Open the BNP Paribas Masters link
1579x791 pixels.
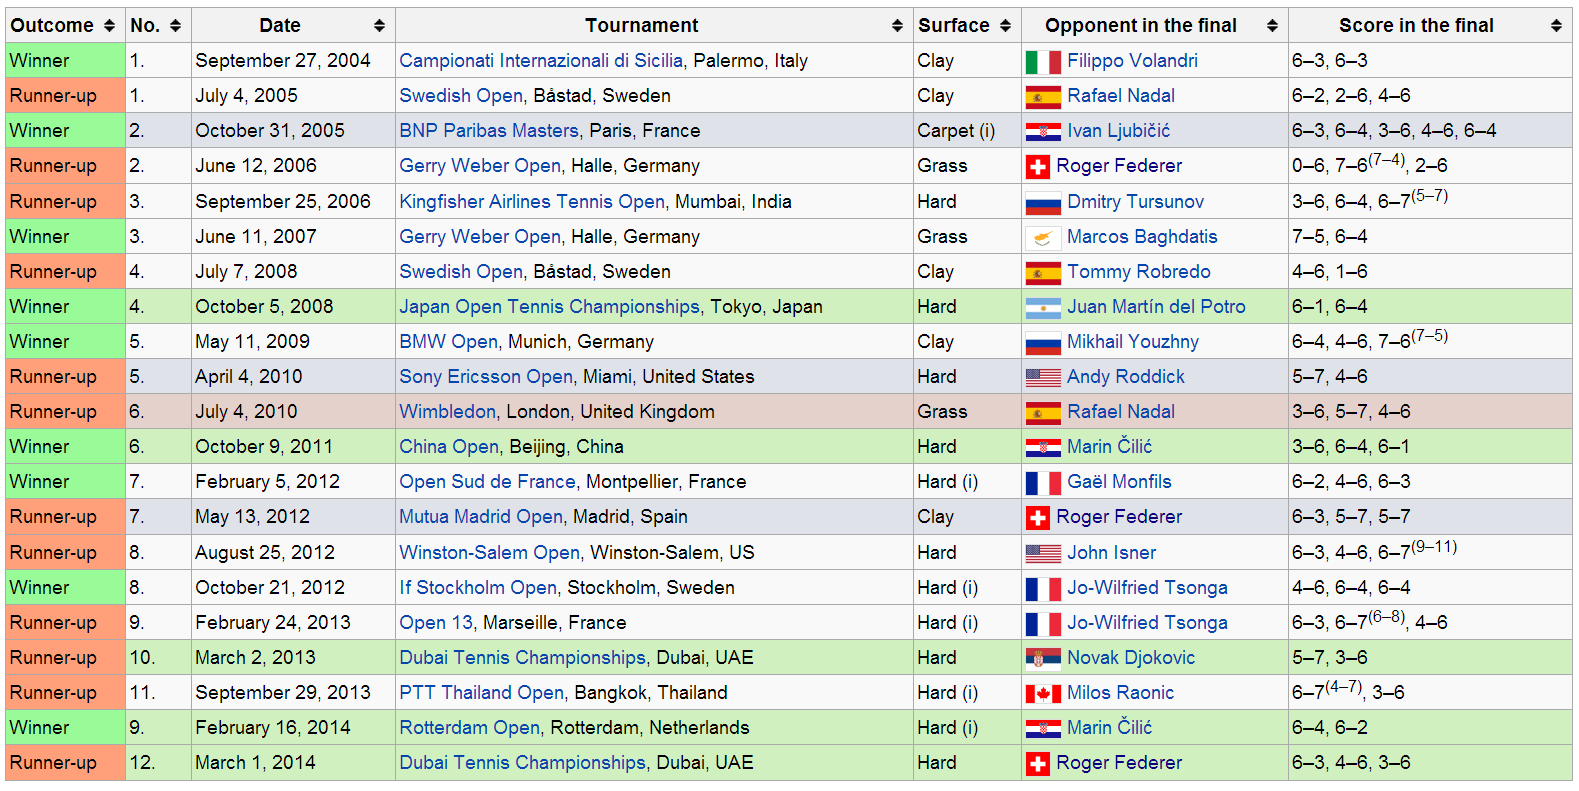tap(489, 131)
